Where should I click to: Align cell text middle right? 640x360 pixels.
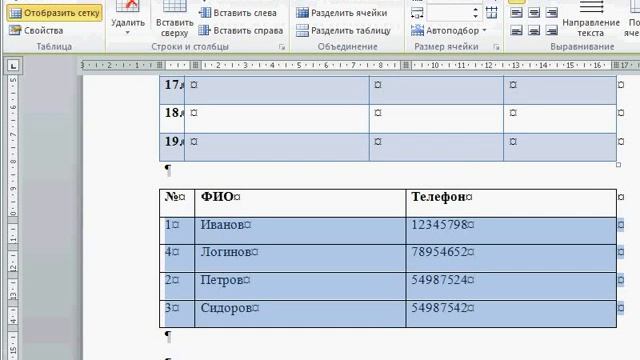point(551,13)
